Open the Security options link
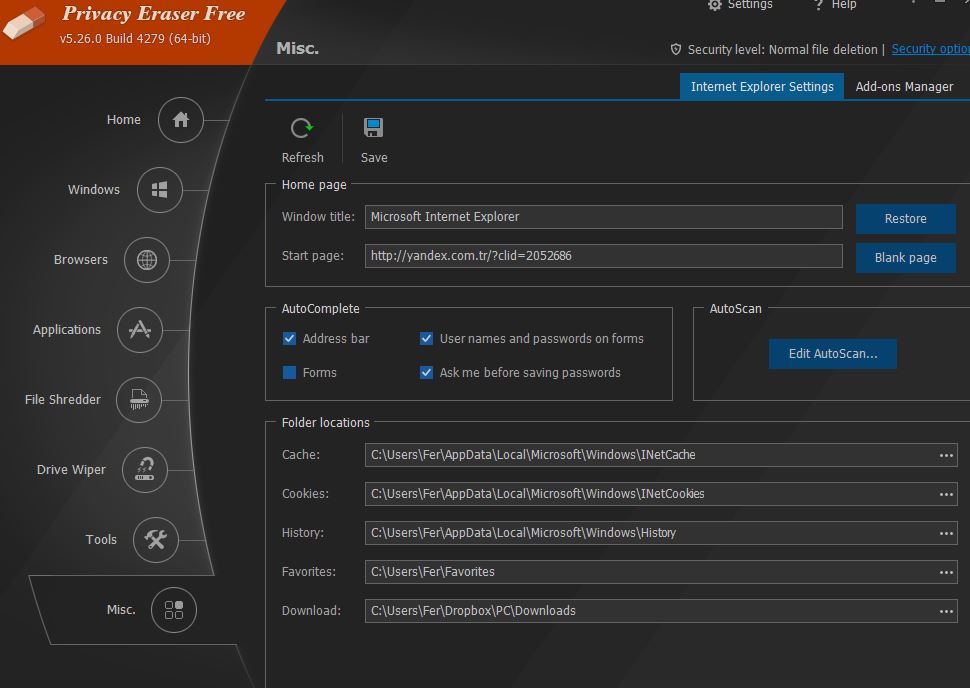Image resolution: width=970 pixels, height=688 pixels. (930, 49)
